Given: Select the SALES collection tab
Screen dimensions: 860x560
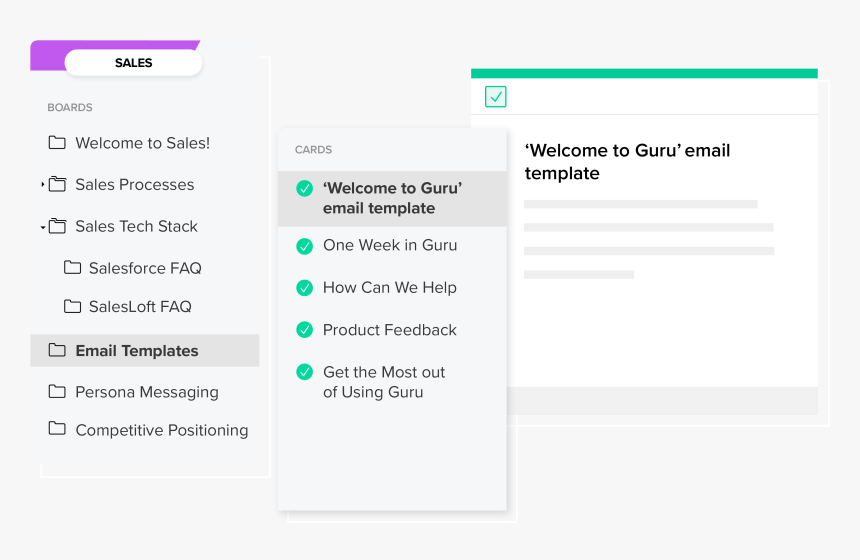Looking at the screenshot, I should (133, 63).
